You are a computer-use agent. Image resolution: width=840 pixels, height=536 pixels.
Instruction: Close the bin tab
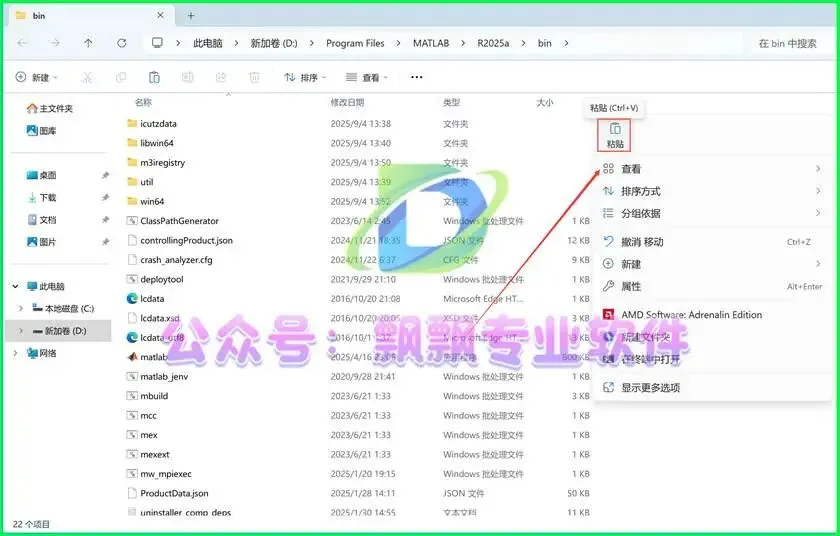[x=160, y=16]
